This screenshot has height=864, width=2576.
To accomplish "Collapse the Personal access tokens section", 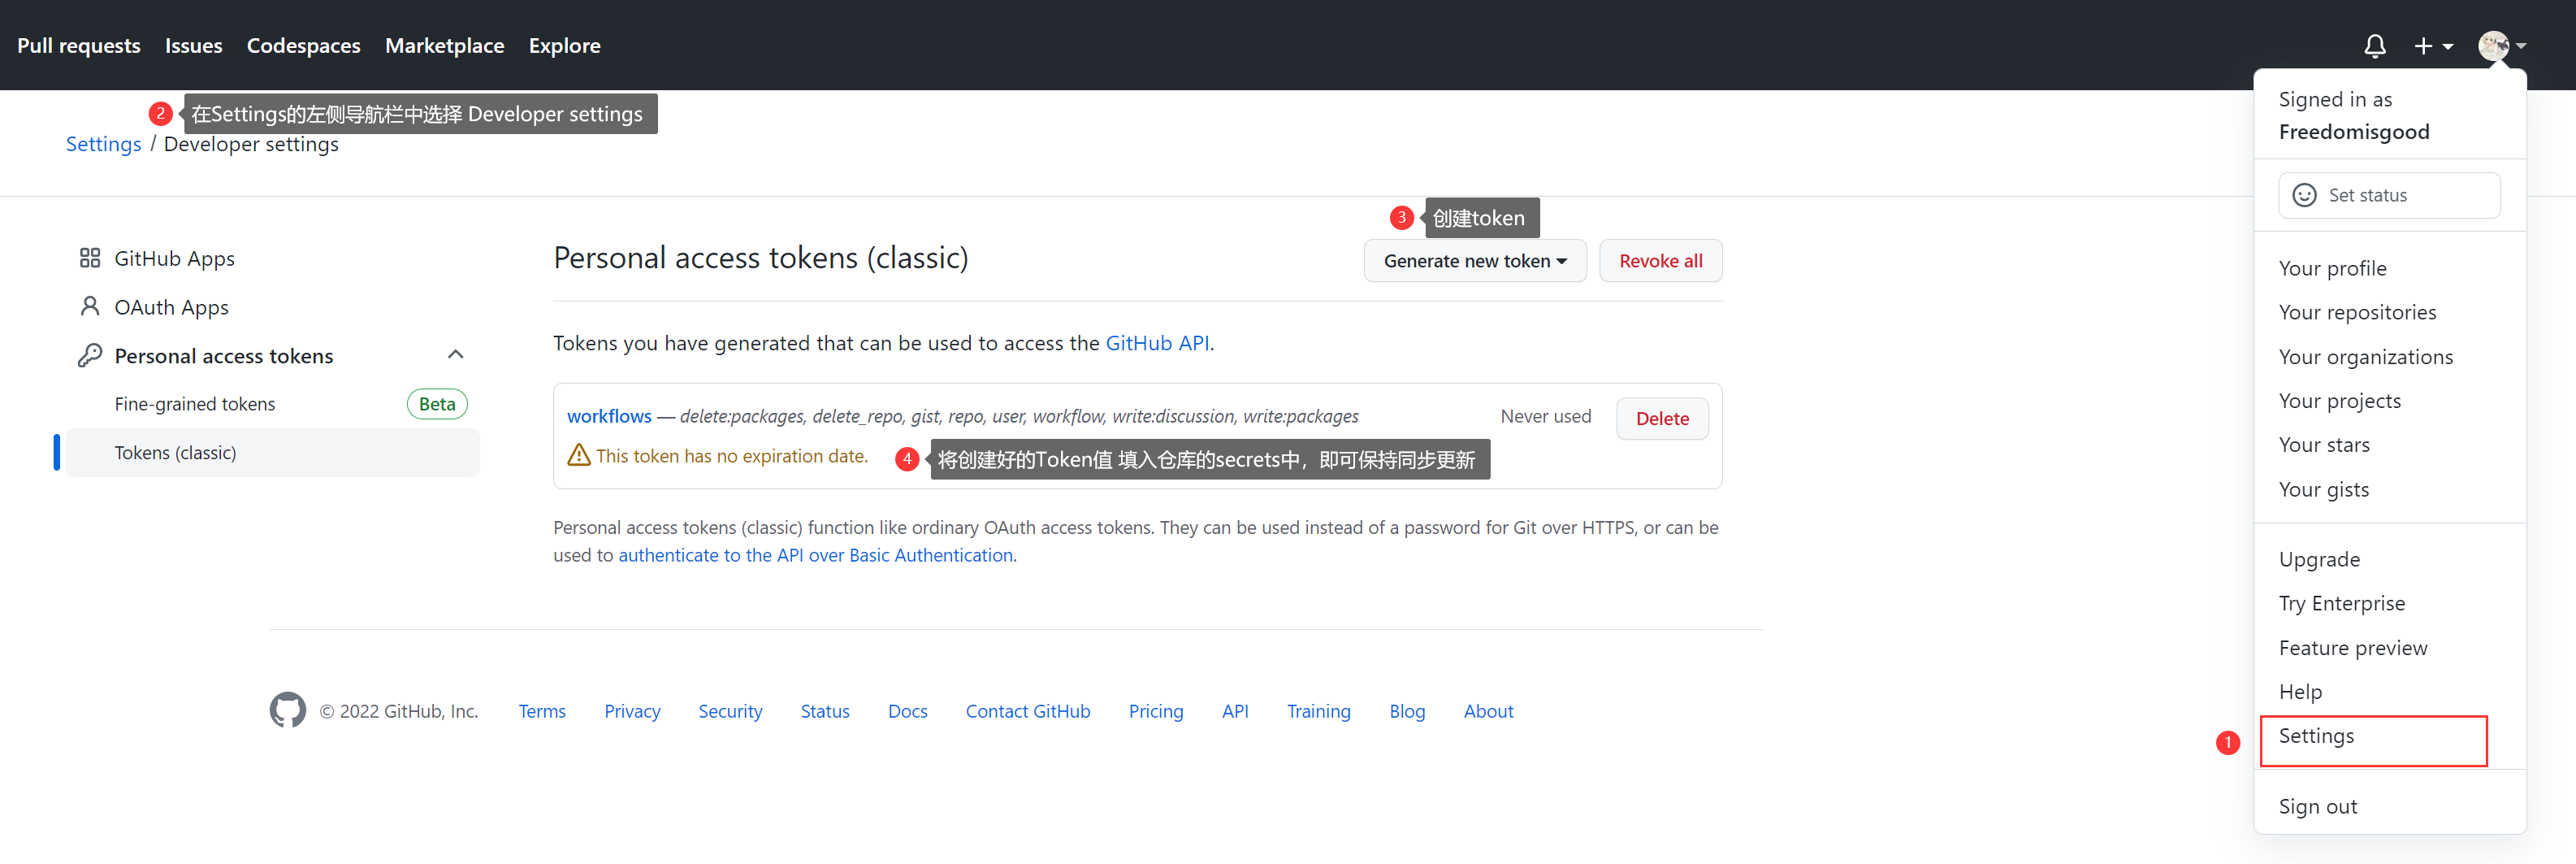I will [x=456, y=355].
